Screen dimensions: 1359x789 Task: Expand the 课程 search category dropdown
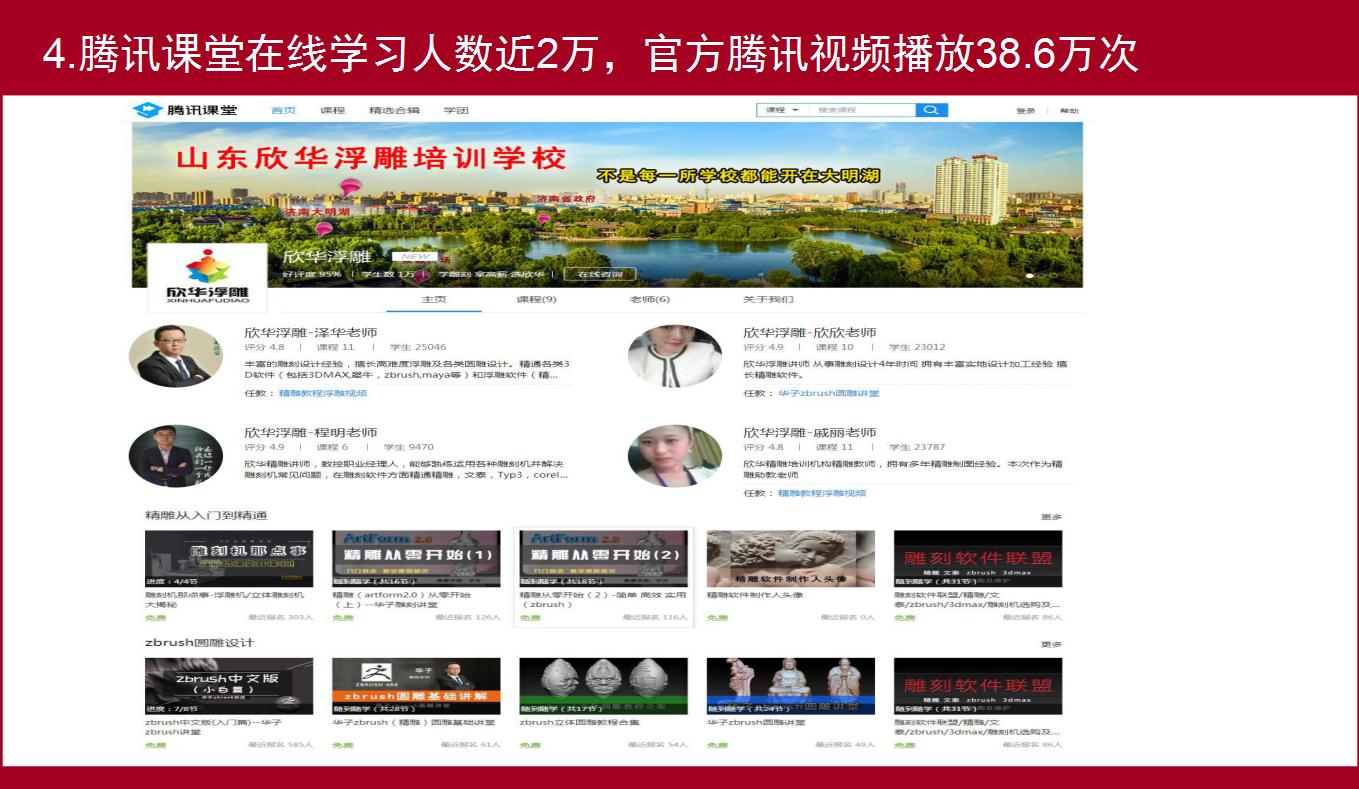point(782,110)
